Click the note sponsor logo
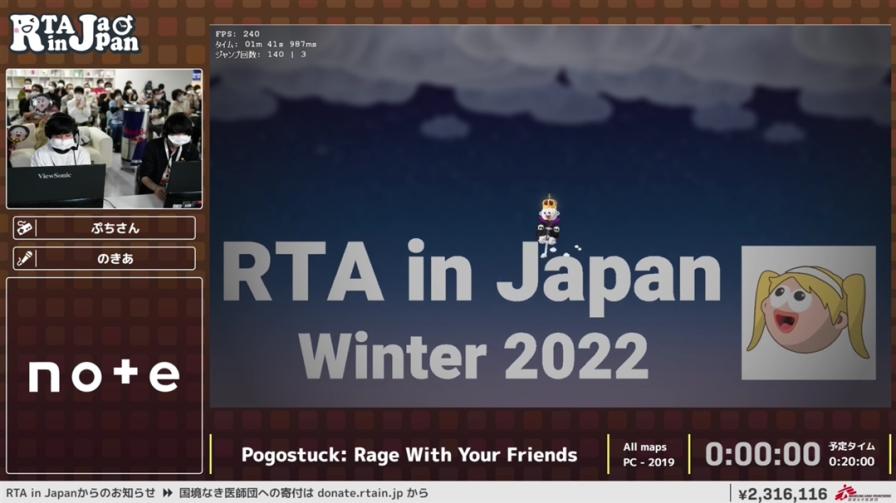Image resolution: width=896 pixels, height=503 pixels. pos(104,376)
